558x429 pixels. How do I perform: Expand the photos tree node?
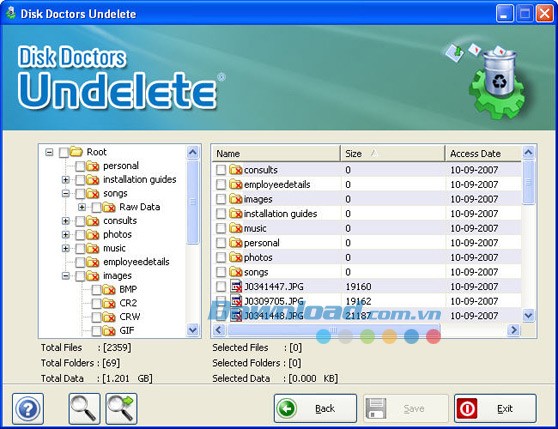click(65, 235)
